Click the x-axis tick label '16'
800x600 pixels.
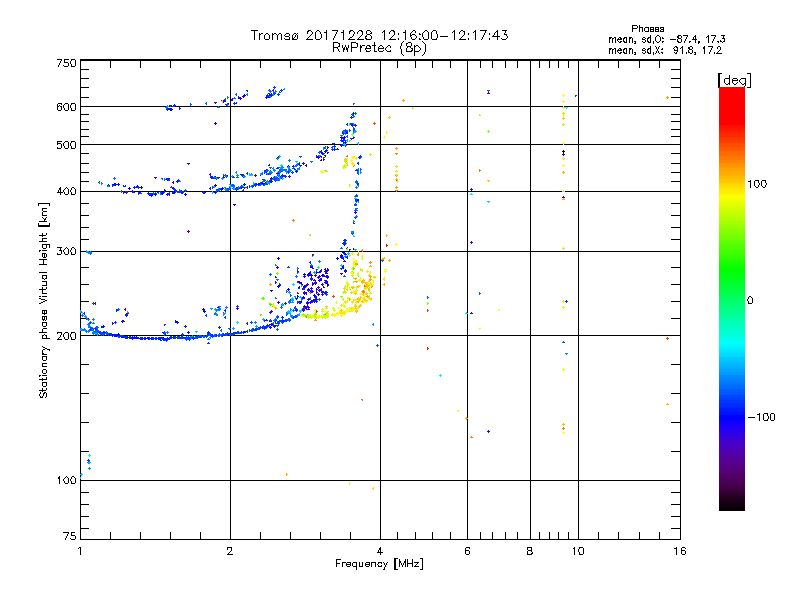[680, 551]
